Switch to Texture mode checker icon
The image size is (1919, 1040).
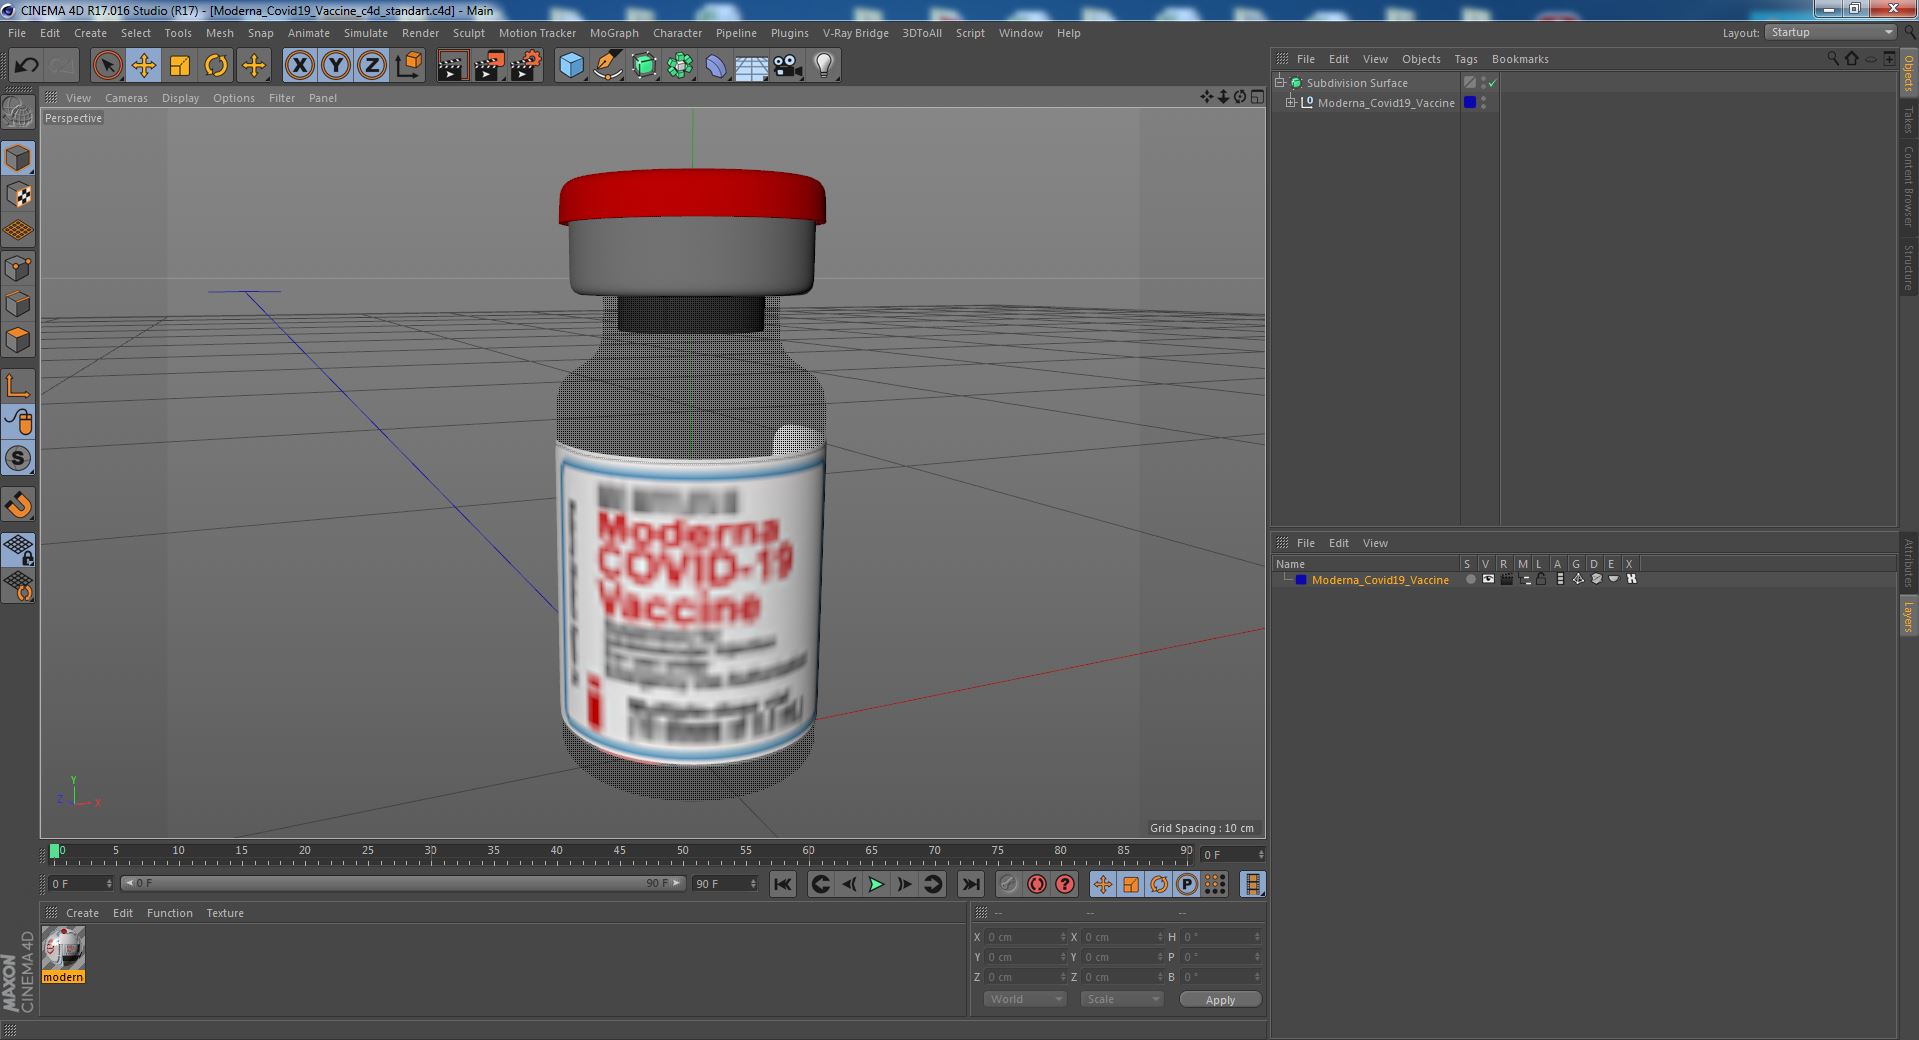[18, 195]
